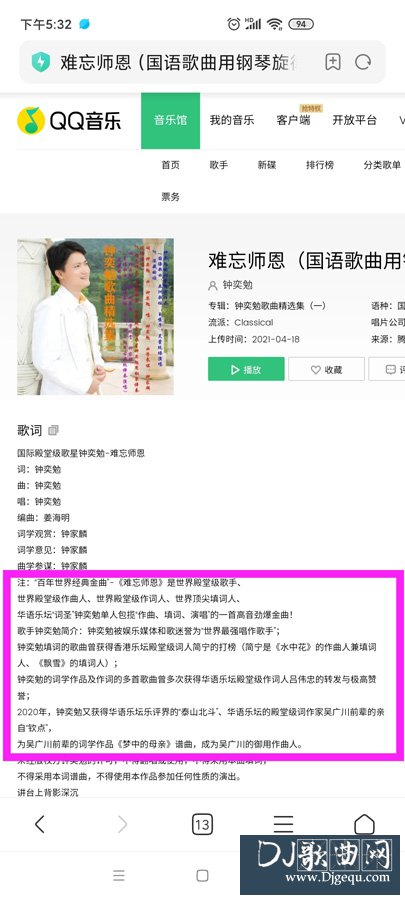Open the 分类歌单 sub-navigation link

(382, 165)
